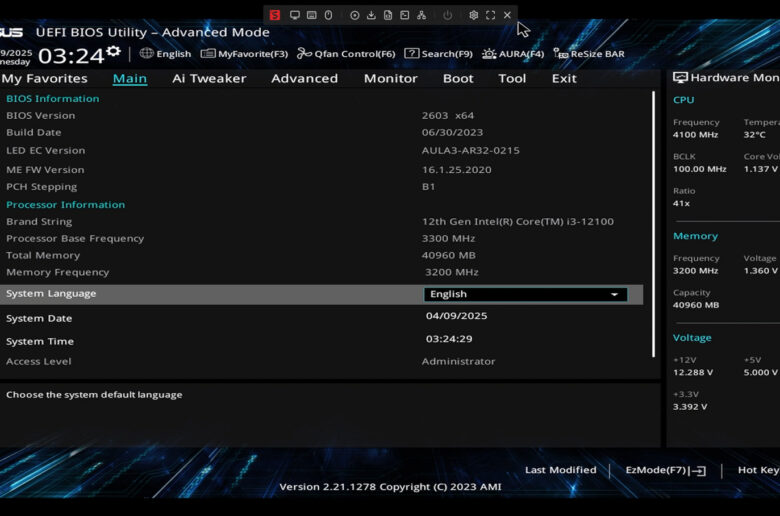Open the System Language dropdown arrow
This screenshot has width=780, height=516.
[614, 295]
